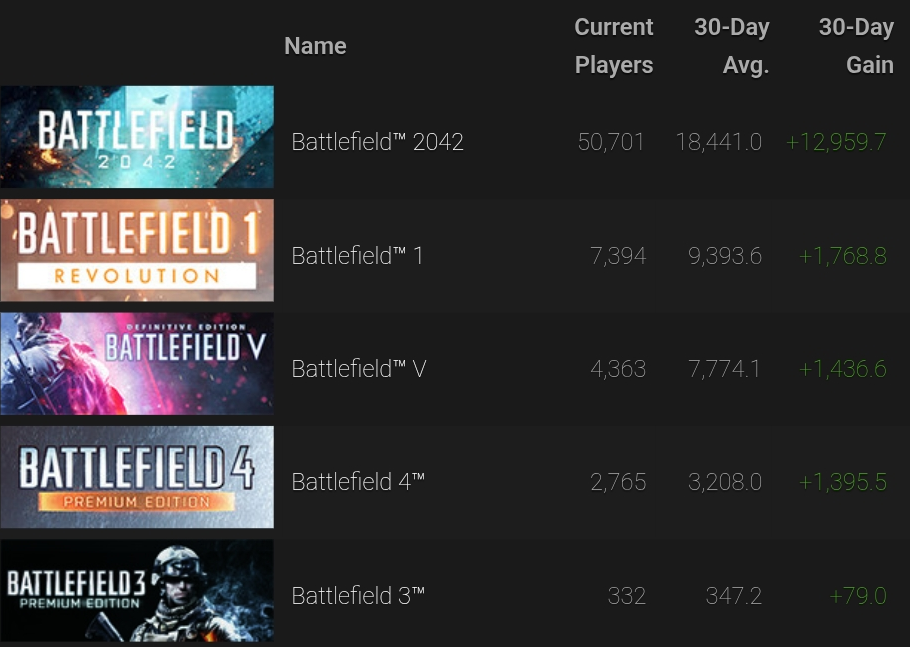910x647 pixels.
Task: Click the Battlefield 2042 banner thumbnail
Action: click(137, 137)
